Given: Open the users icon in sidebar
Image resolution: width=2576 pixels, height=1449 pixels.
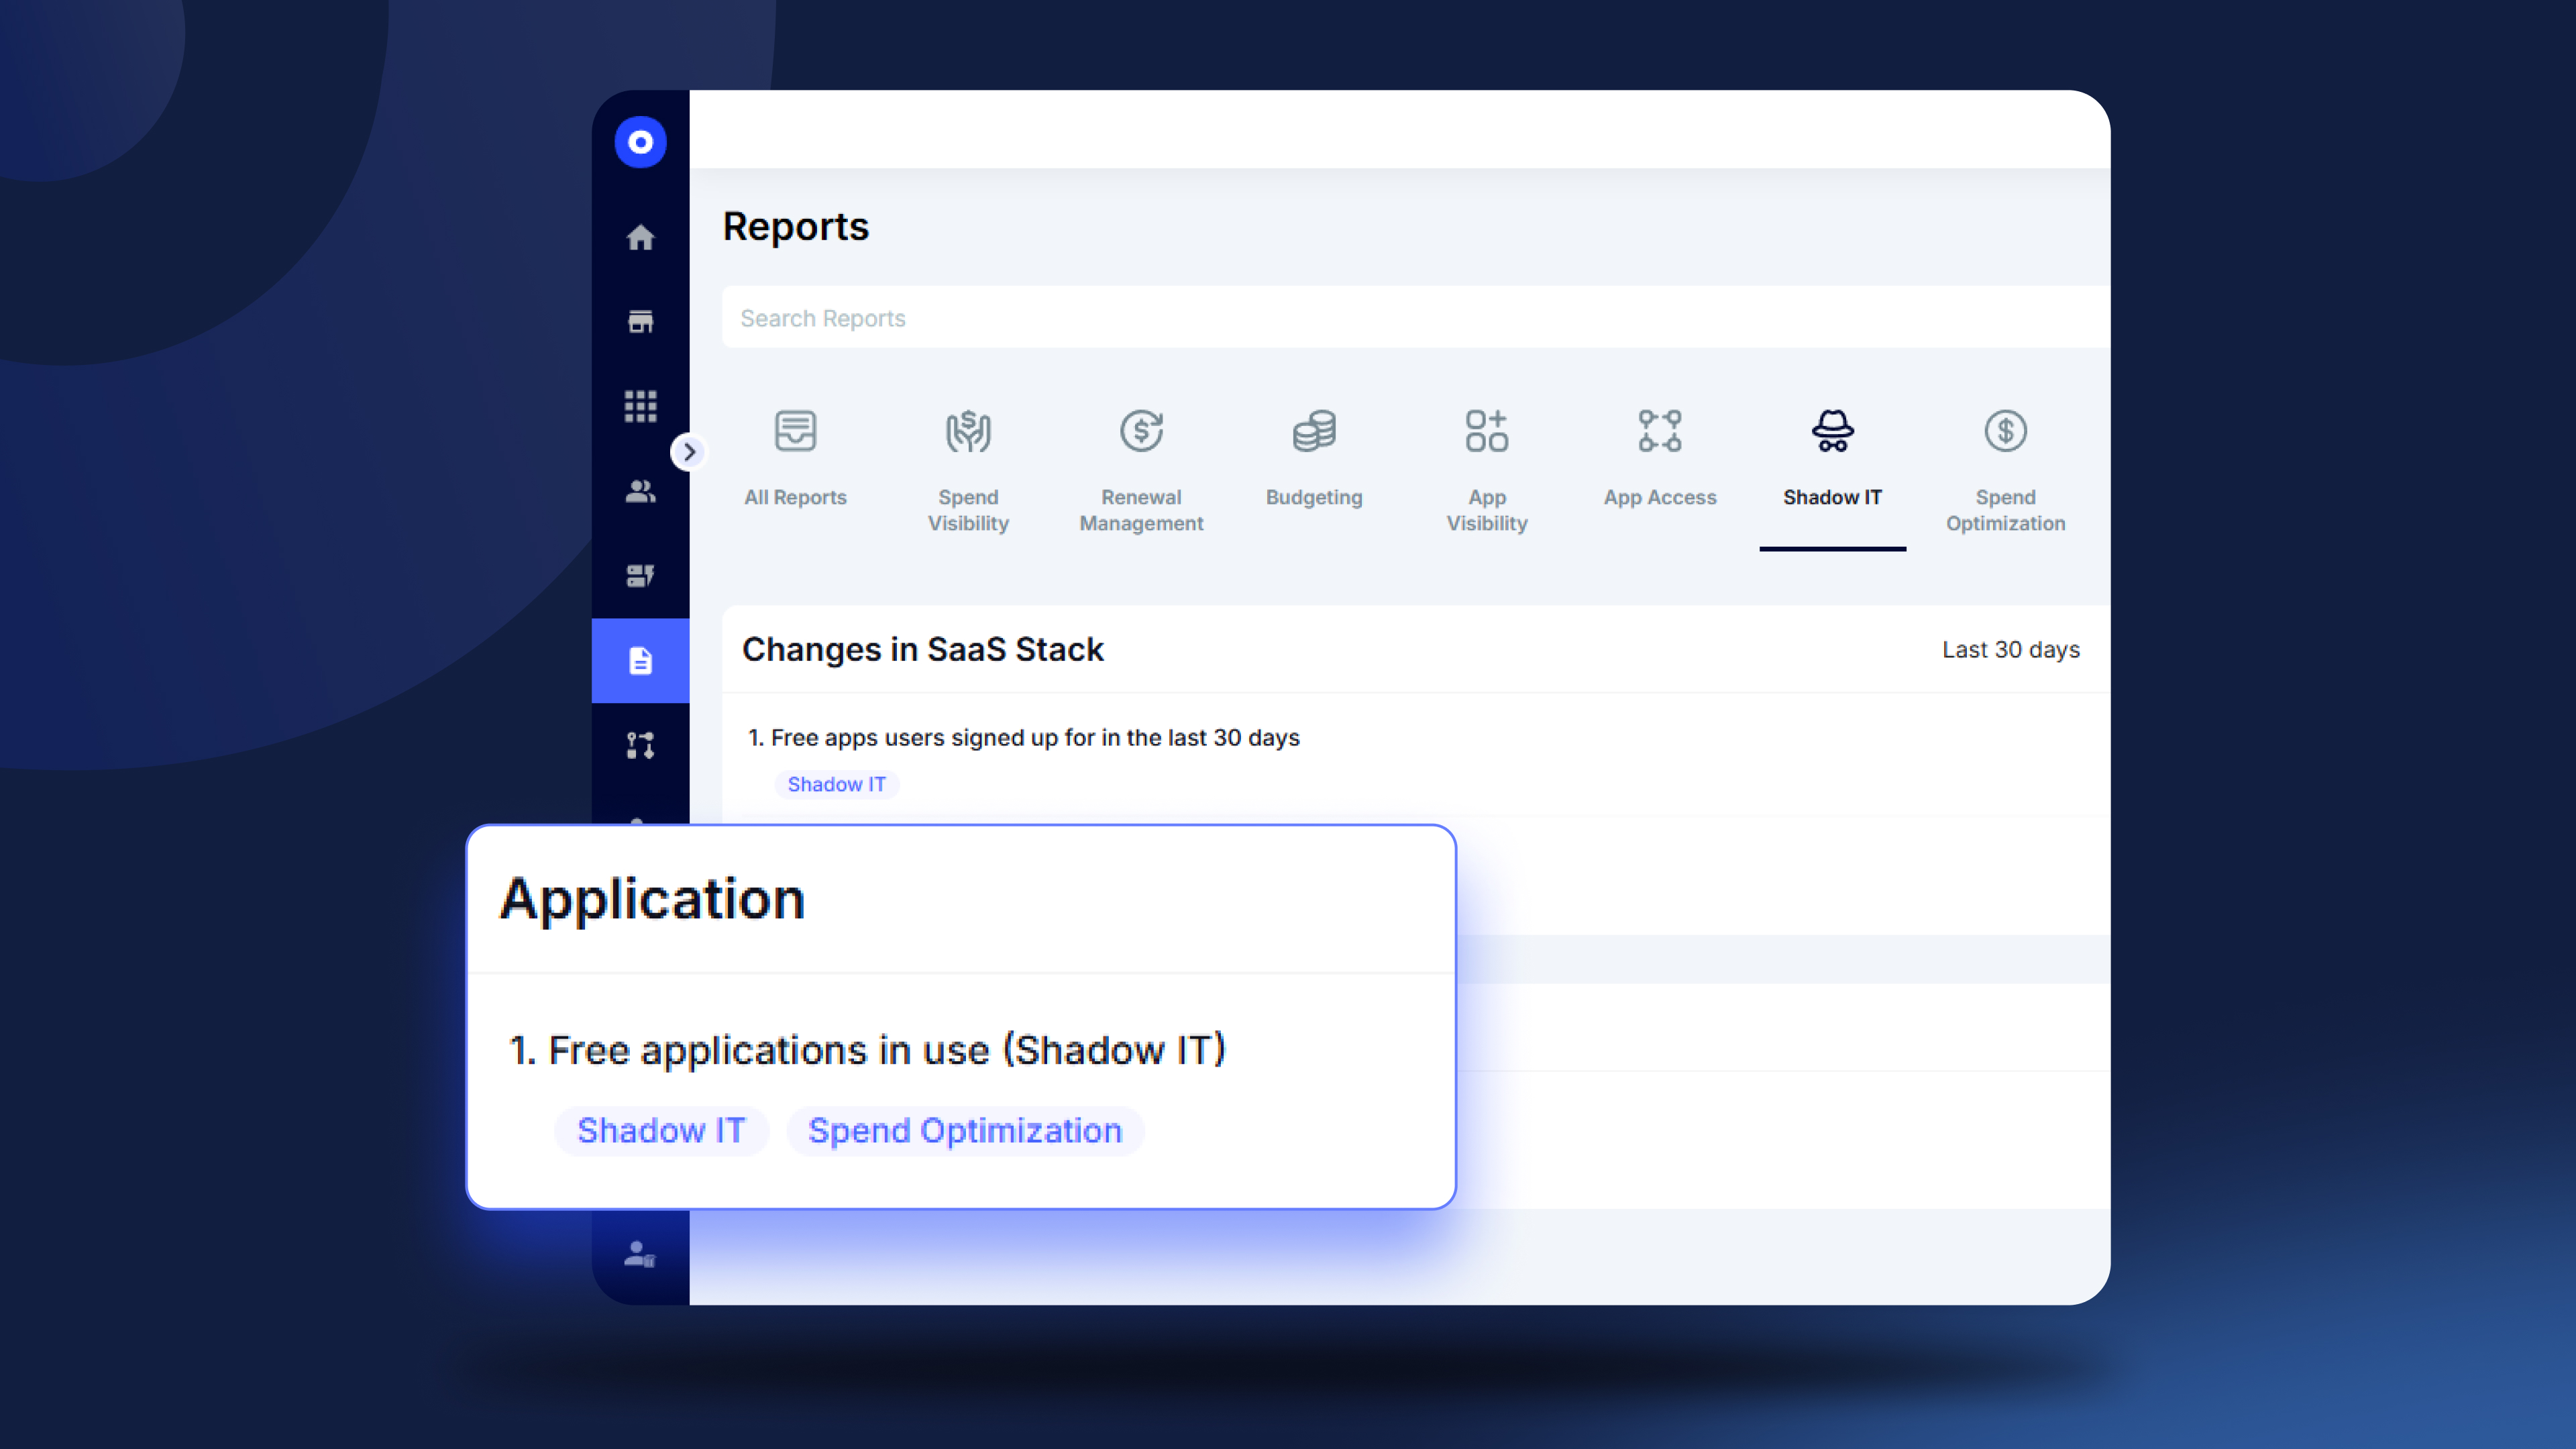Looking at the screenshot, I should click(640, 491).
